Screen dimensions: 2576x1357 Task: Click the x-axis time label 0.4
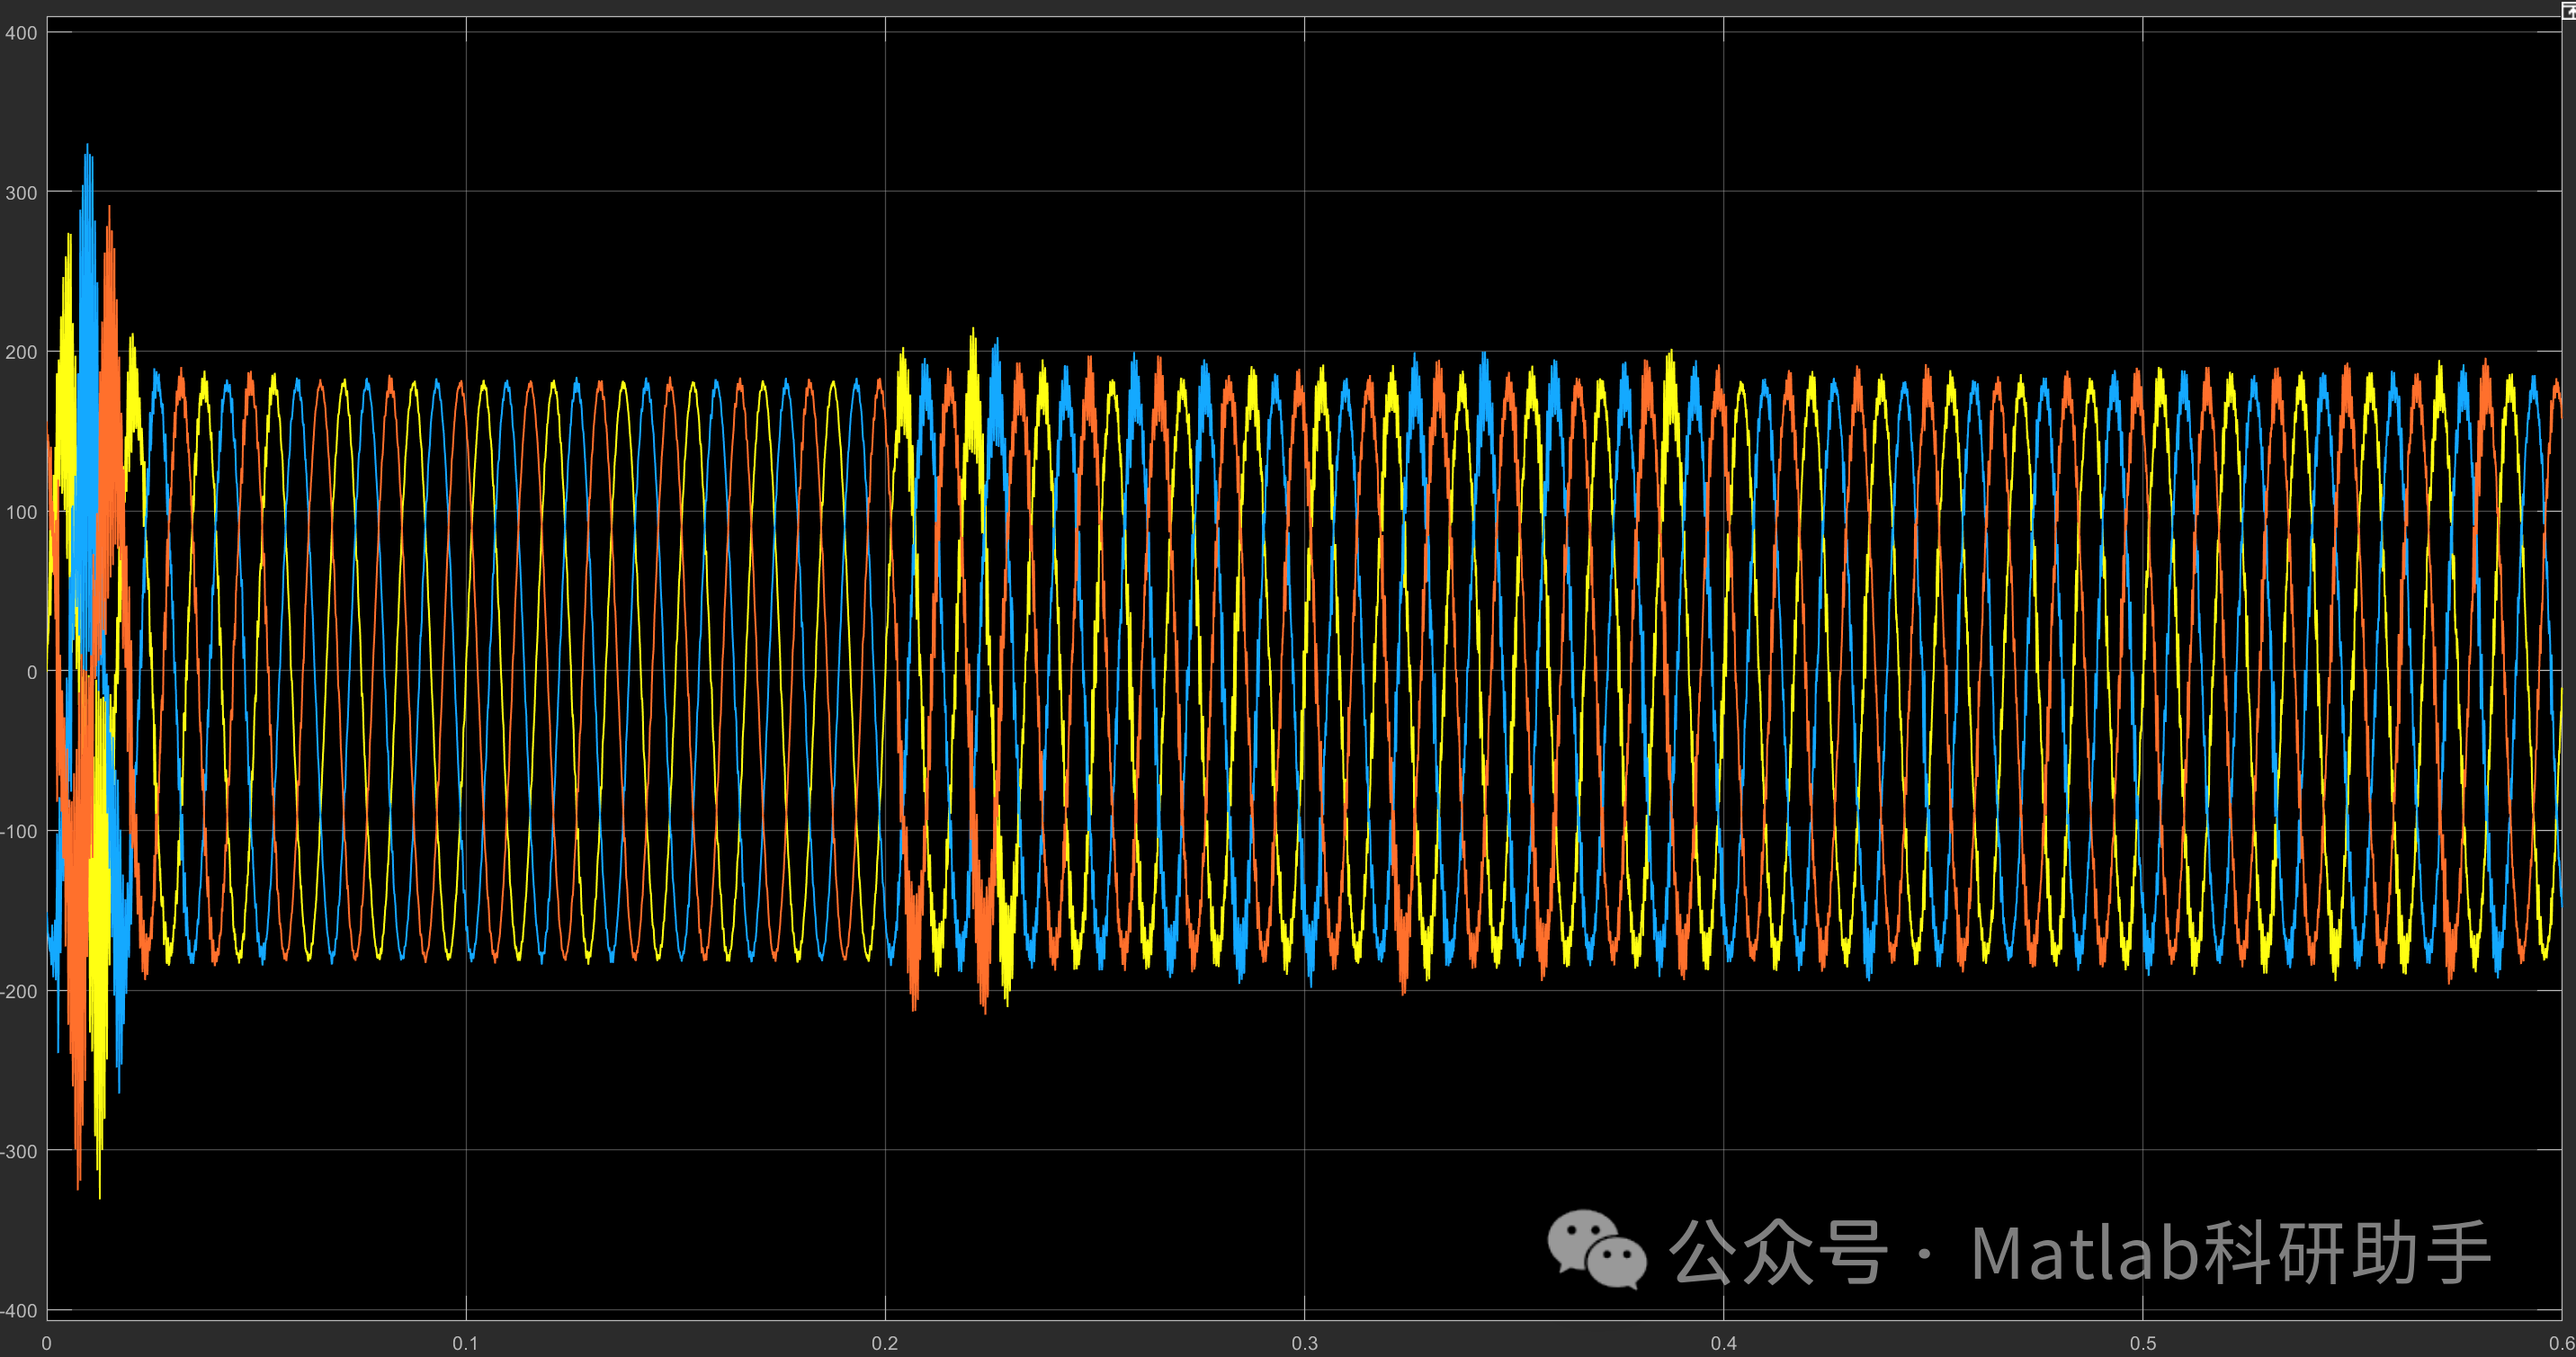1723,1343
